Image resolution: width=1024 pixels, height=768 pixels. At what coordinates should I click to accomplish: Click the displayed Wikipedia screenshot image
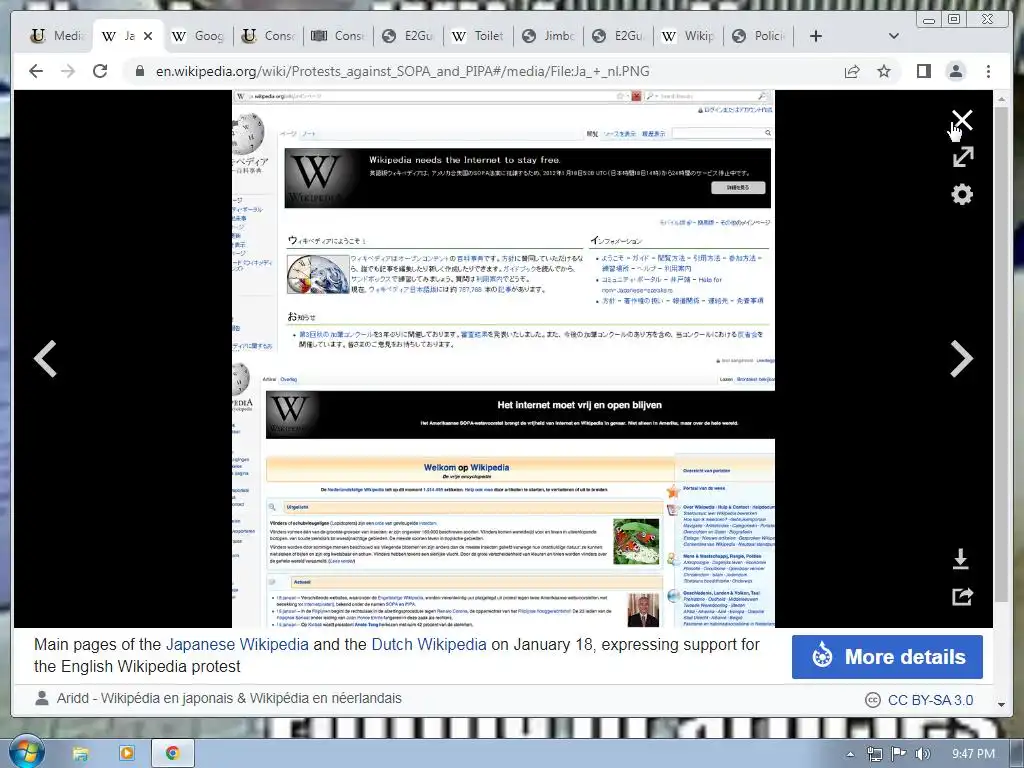(x=504, y=359)
